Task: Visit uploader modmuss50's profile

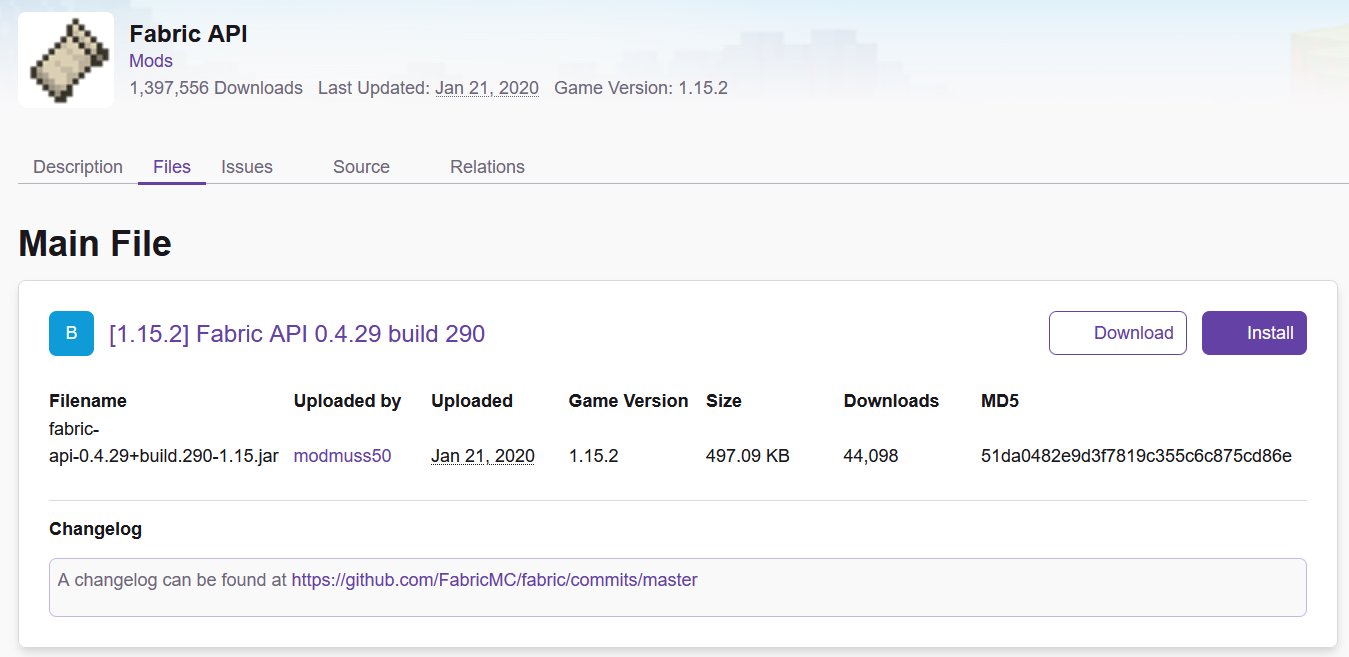Action: tap(342, 456)
